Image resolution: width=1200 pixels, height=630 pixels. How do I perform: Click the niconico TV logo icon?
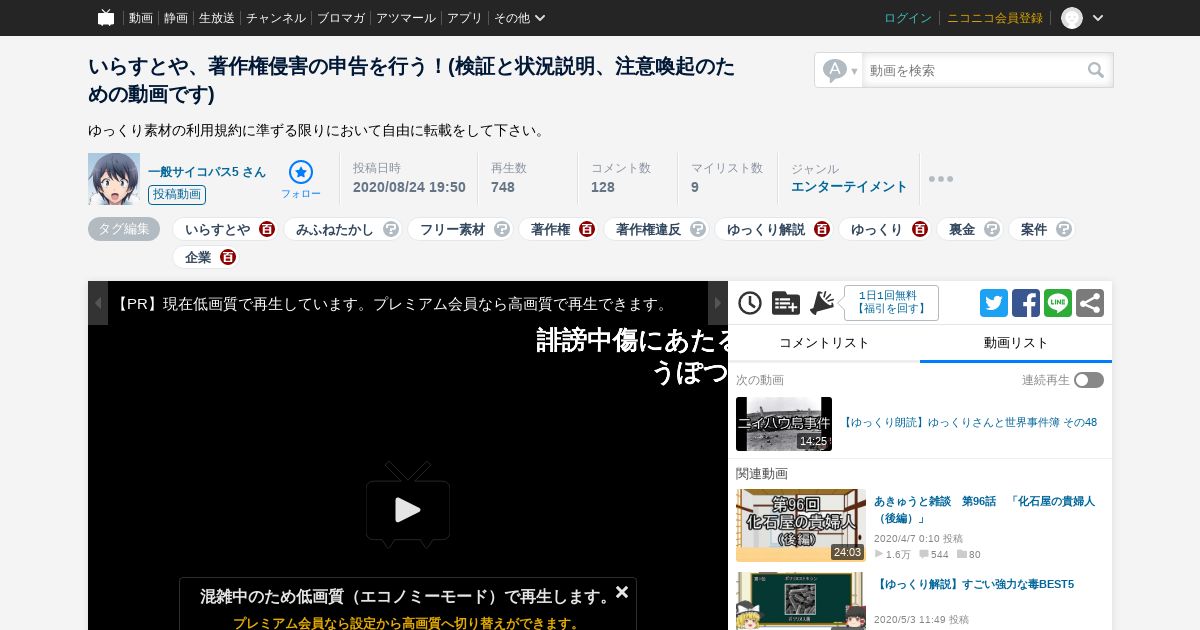[x=106, y=18]
